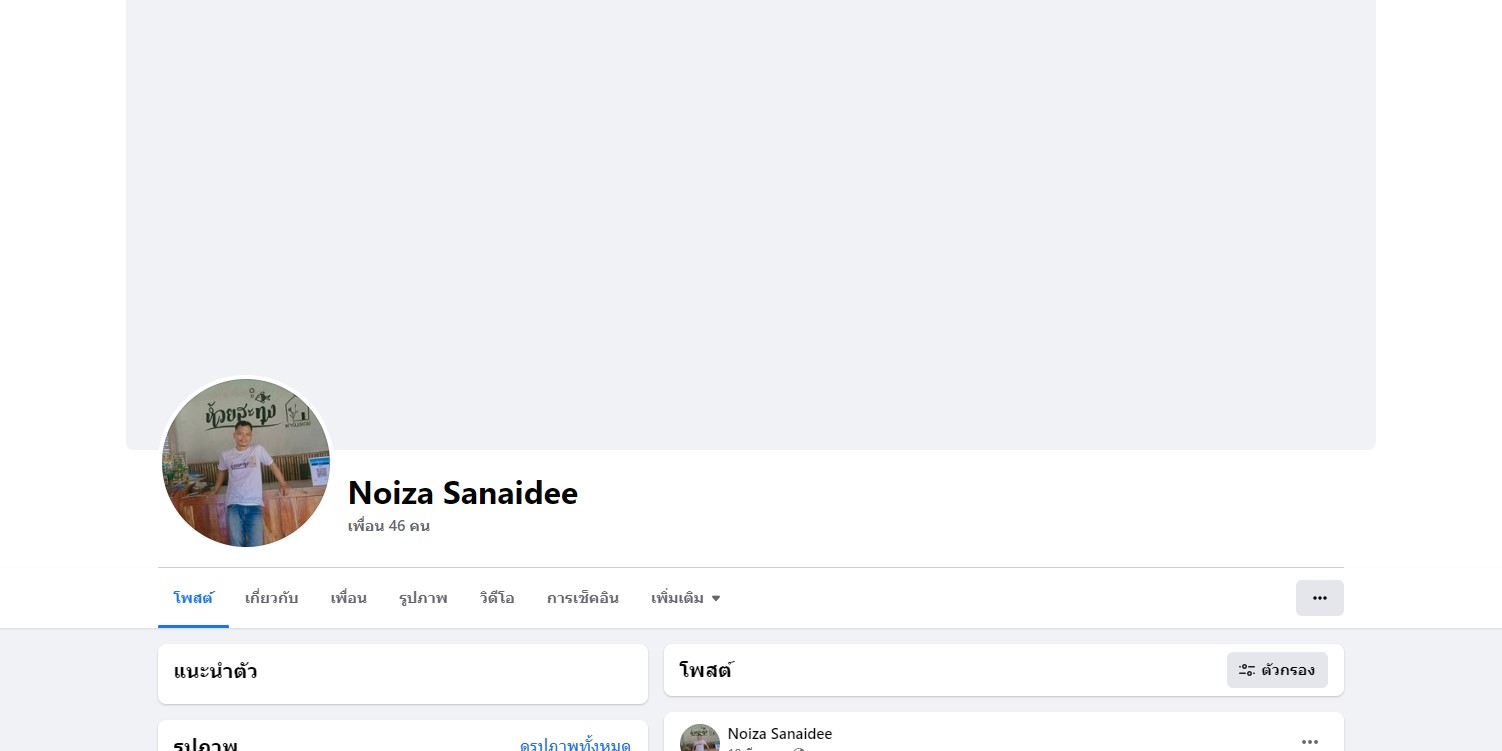The image size is (1502, 751).
Task: Click the ดูรูปภาพทั้งหมด link
Action: pos(575,745)
